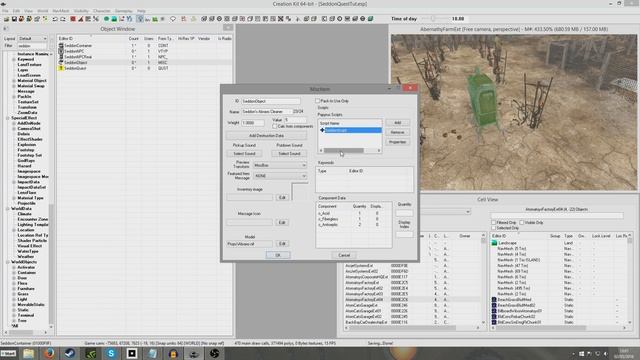Click the Firefox taskbar icon
Image resolution: width=640 pixels, height=360 pixels.
click(x=49, y=353)
